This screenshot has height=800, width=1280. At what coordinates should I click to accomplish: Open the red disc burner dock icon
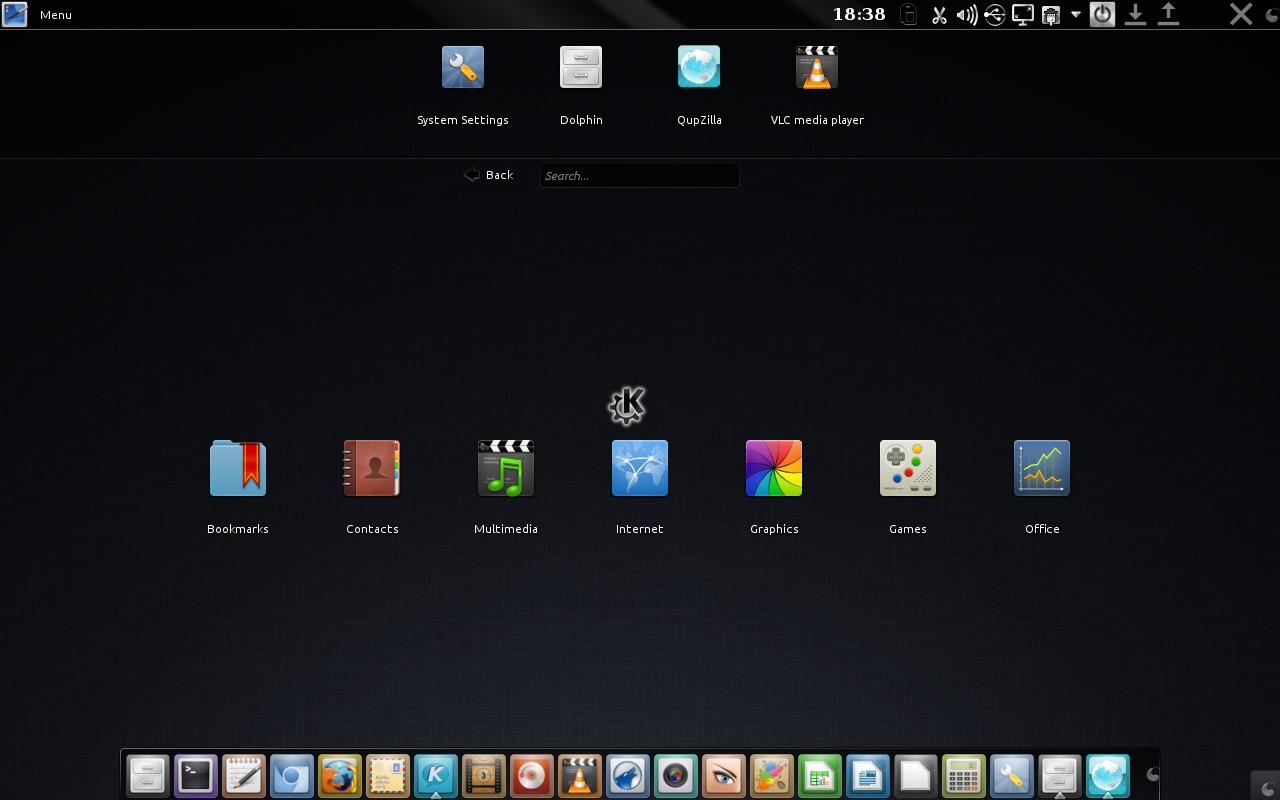[x=532, y=775]
